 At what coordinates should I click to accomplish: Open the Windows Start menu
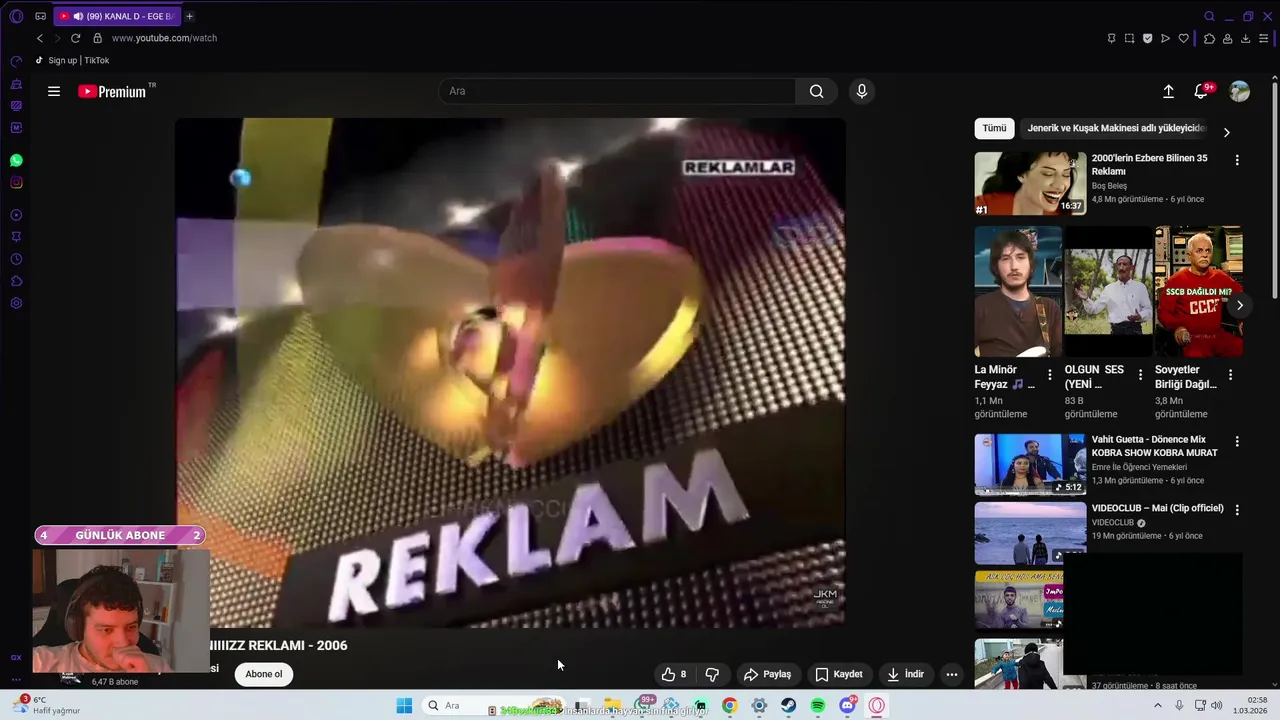click(x=404, y=706)
